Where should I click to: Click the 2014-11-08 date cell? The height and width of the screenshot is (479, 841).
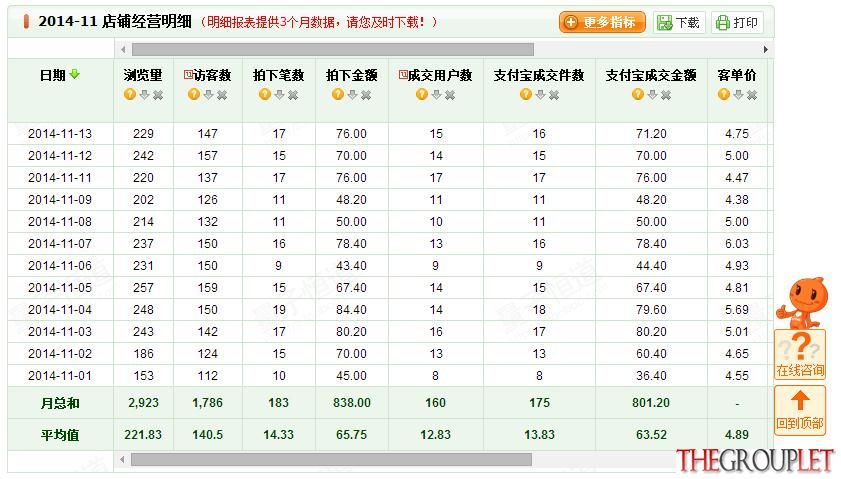click(x=60, y=222)
